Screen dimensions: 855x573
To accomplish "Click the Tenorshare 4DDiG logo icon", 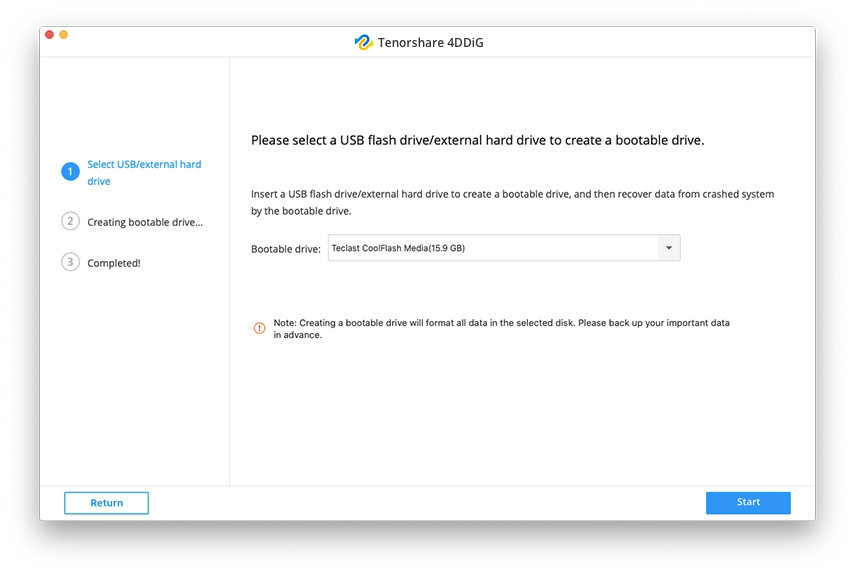I will 363,42.
